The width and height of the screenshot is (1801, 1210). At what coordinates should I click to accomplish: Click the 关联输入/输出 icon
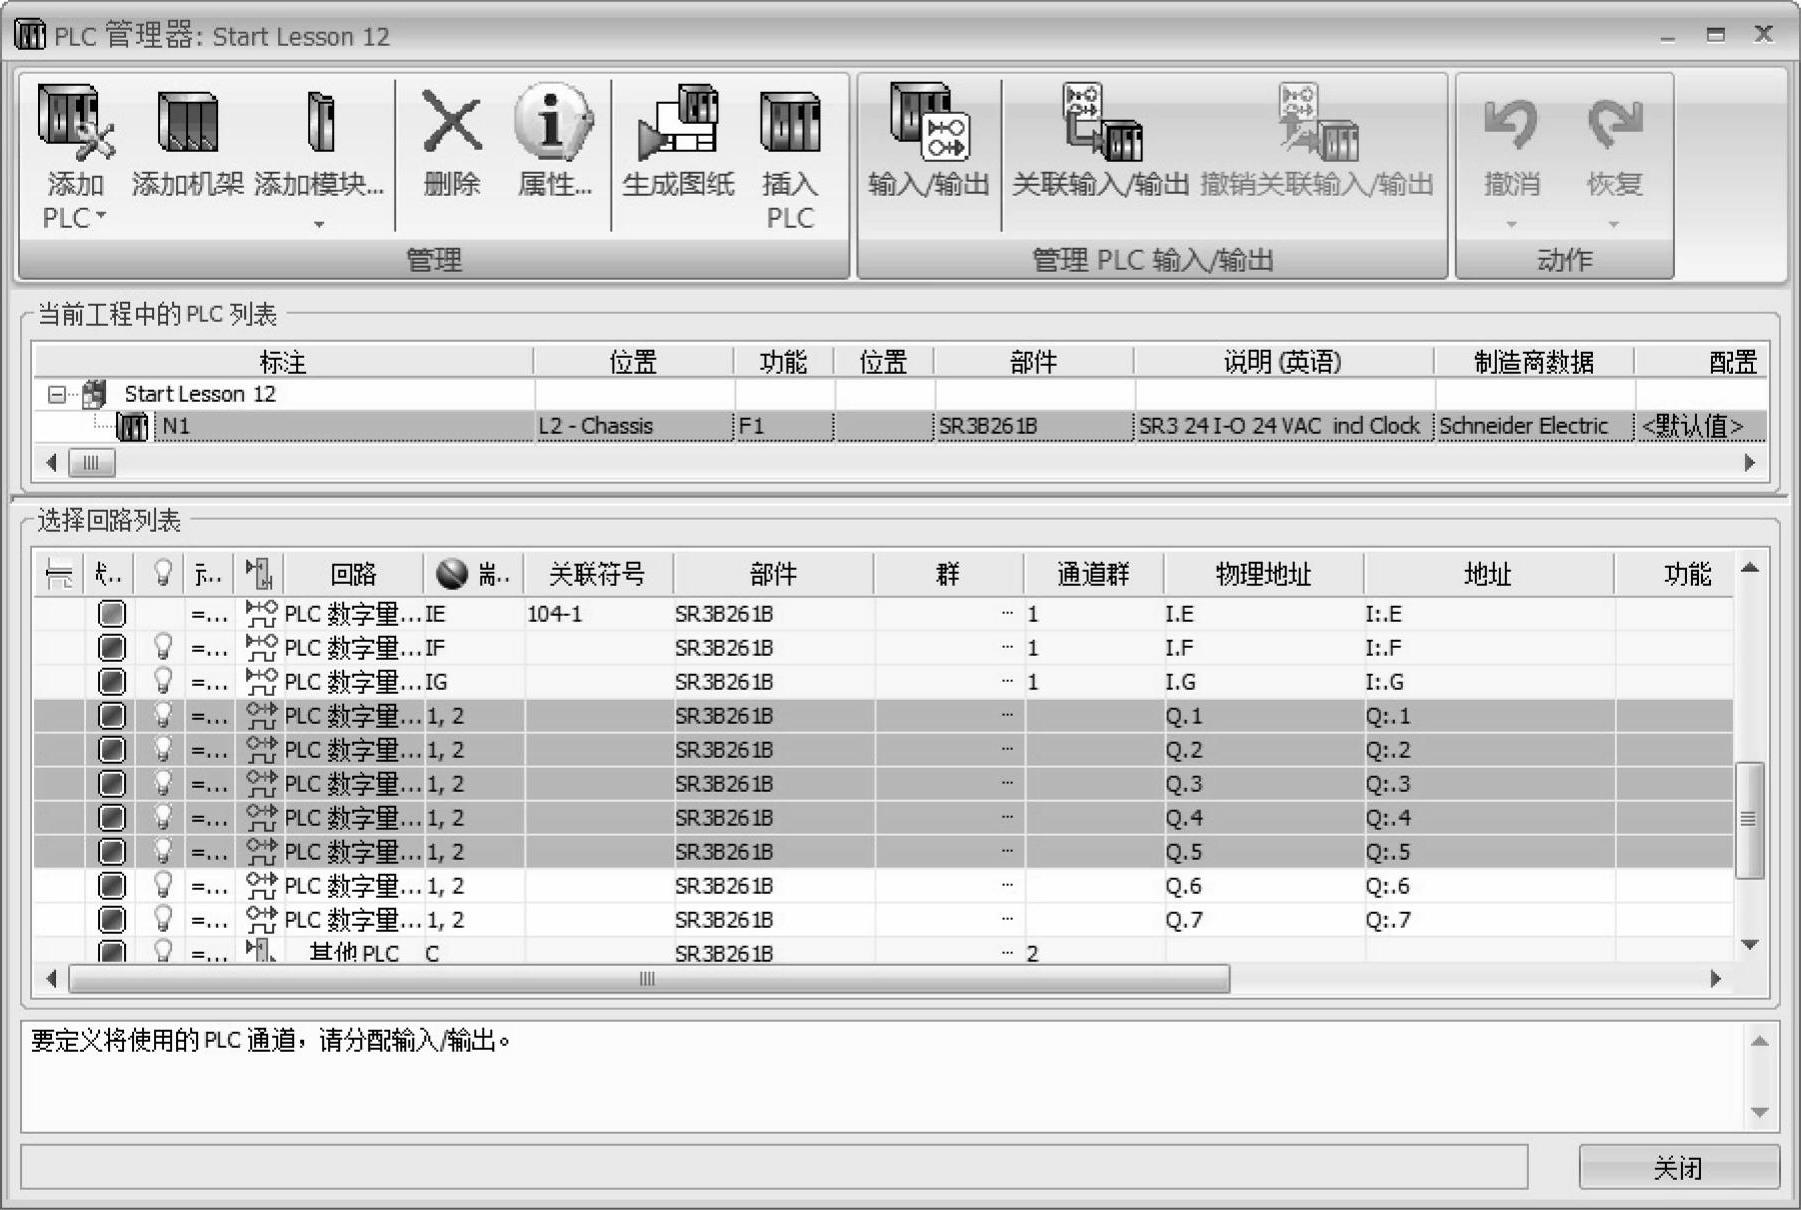1101,122
